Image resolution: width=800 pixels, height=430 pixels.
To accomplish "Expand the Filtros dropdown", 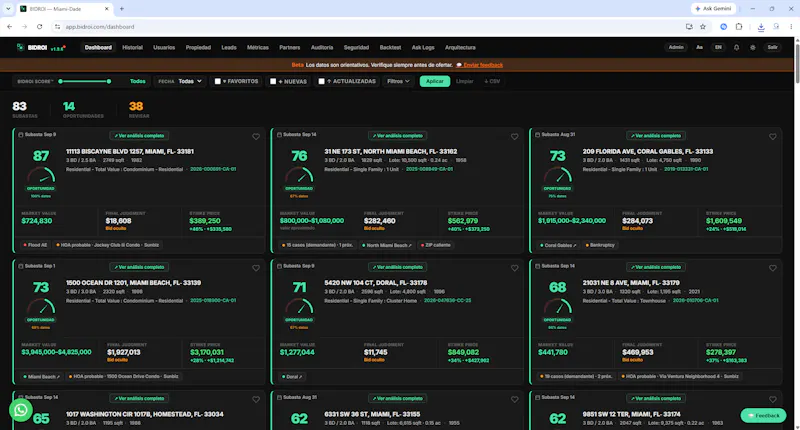I will point(398,81).
